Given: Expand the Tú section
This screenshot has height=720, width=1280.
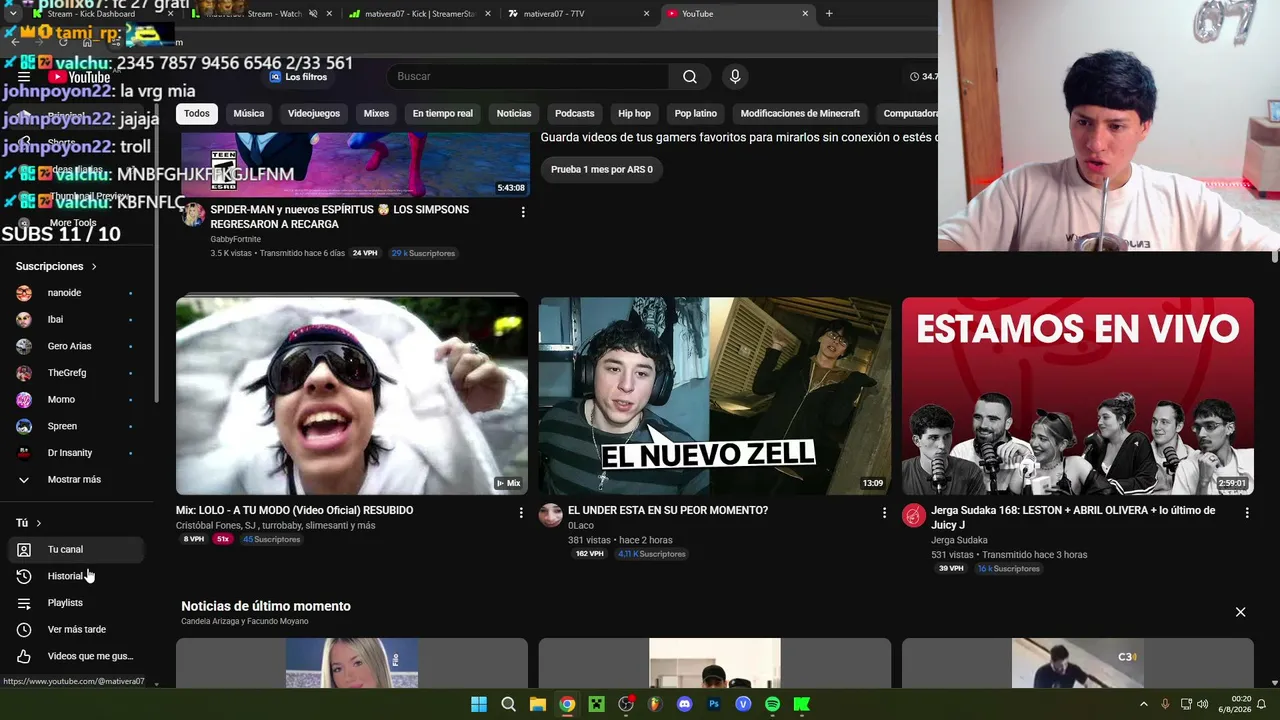Looking at the screenshot, I should 29,523.
